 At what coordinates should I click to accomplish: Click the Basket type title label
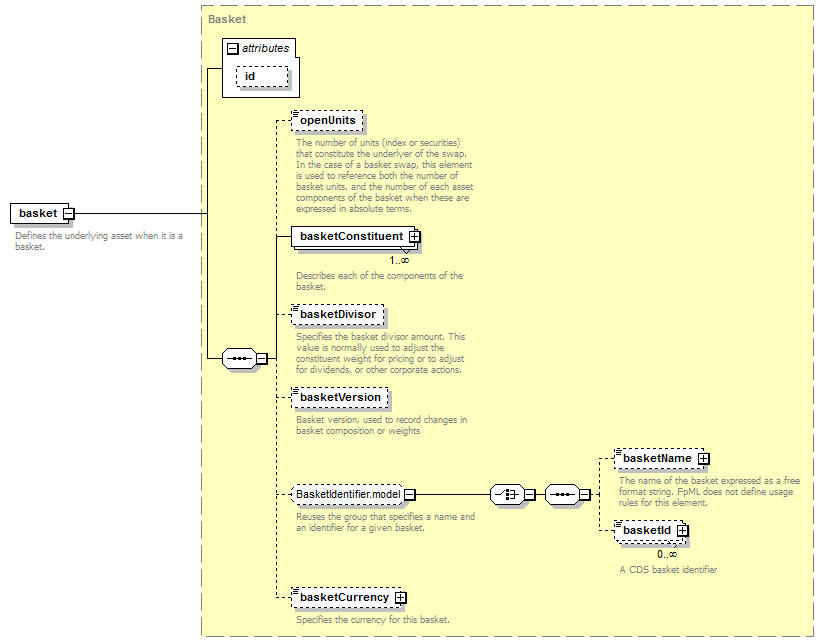[x=227, y=19]
